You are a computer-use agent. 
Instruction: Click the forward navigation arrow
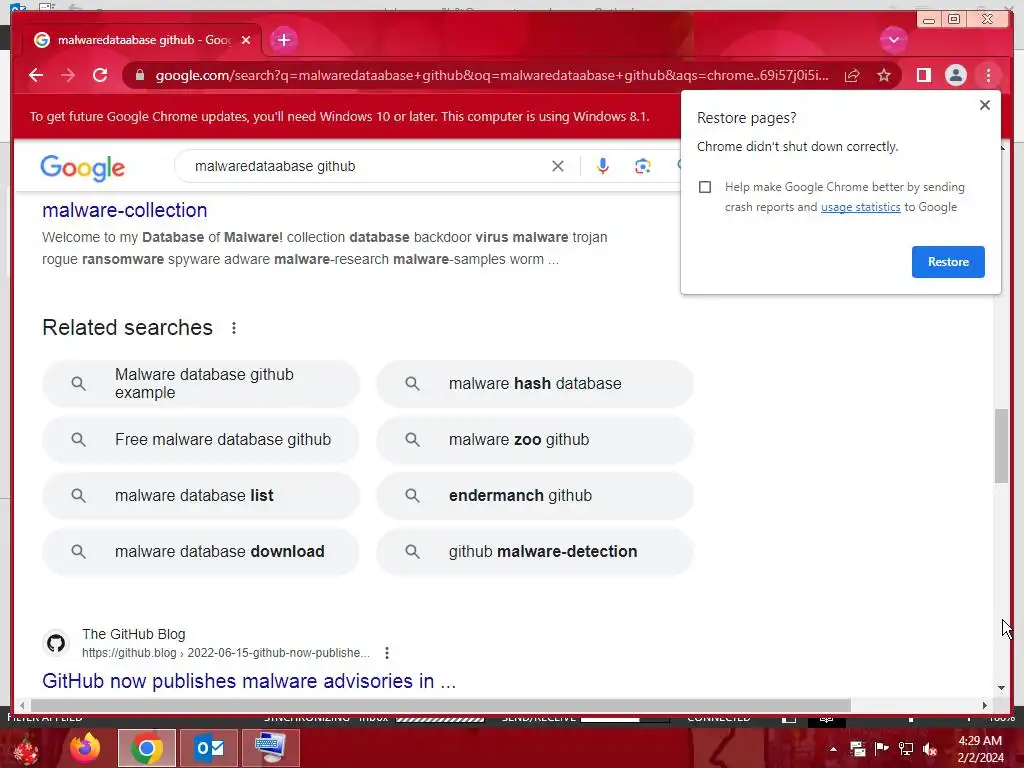click(68, 76)
